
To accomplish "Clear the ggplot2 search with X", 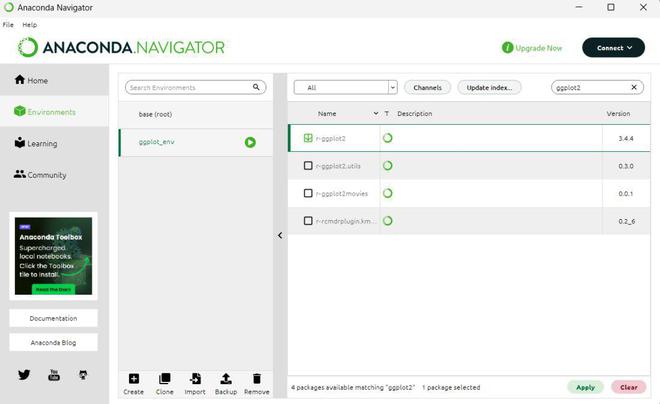I will coord(634,87).
